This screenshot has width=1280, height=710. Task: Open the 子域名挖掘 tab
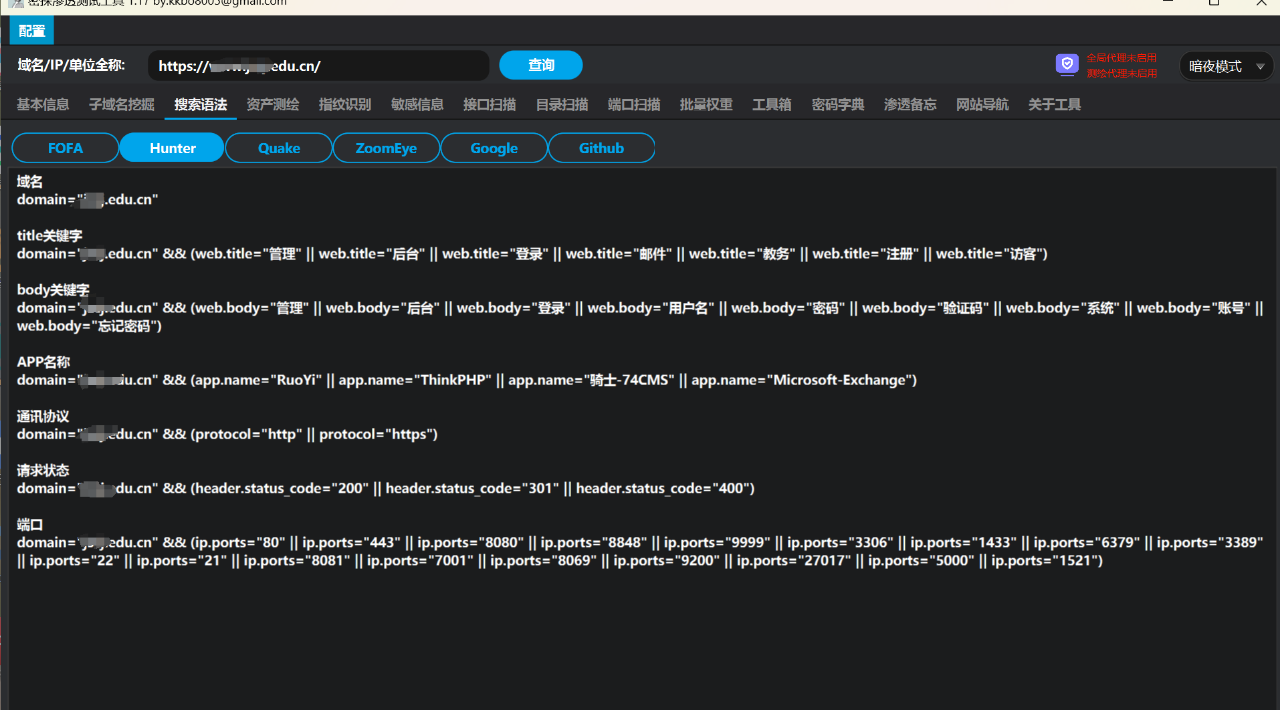pyautogui.click(x=122, y=105)
